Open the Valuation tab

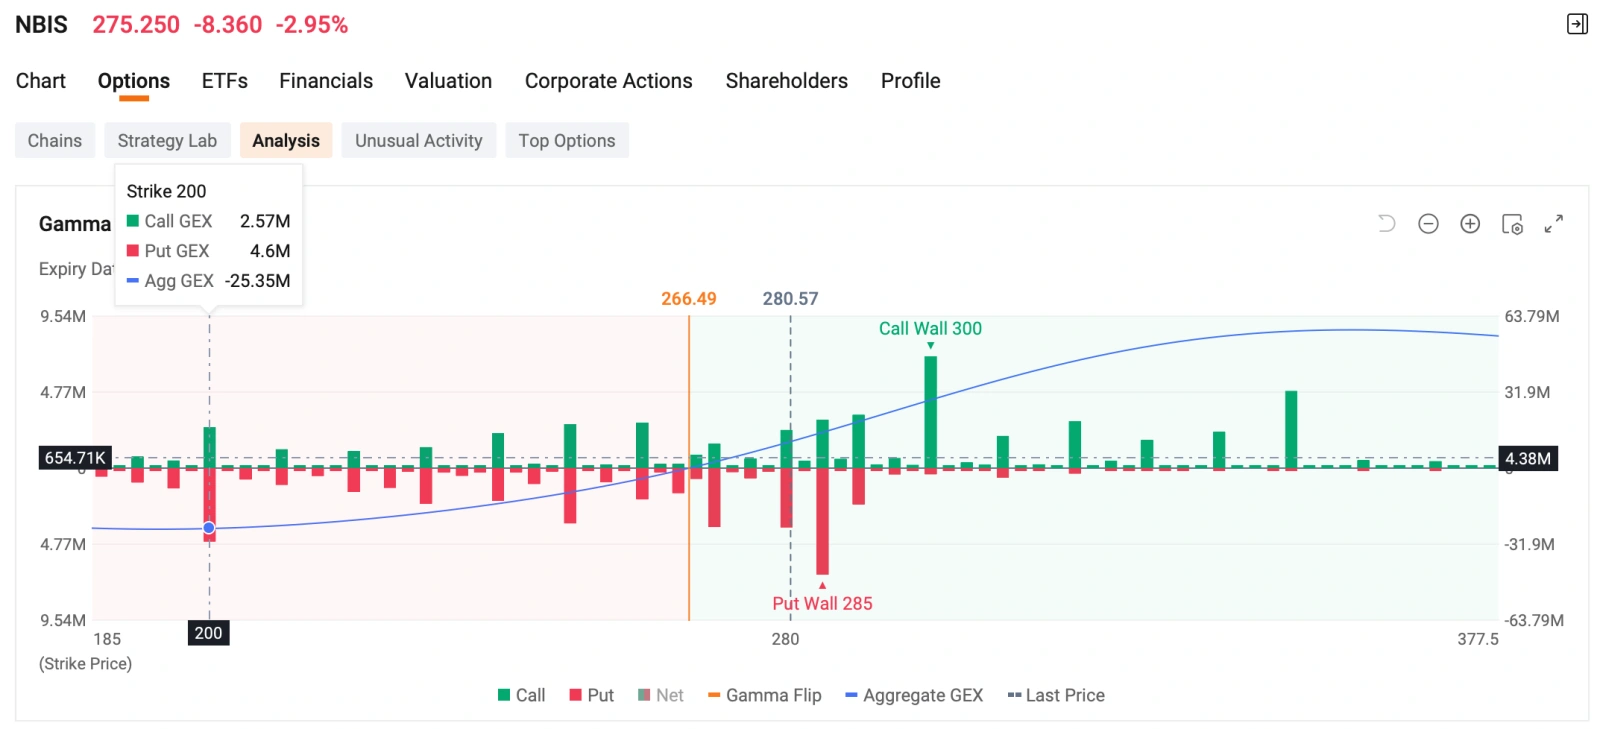tap(448, 81)
